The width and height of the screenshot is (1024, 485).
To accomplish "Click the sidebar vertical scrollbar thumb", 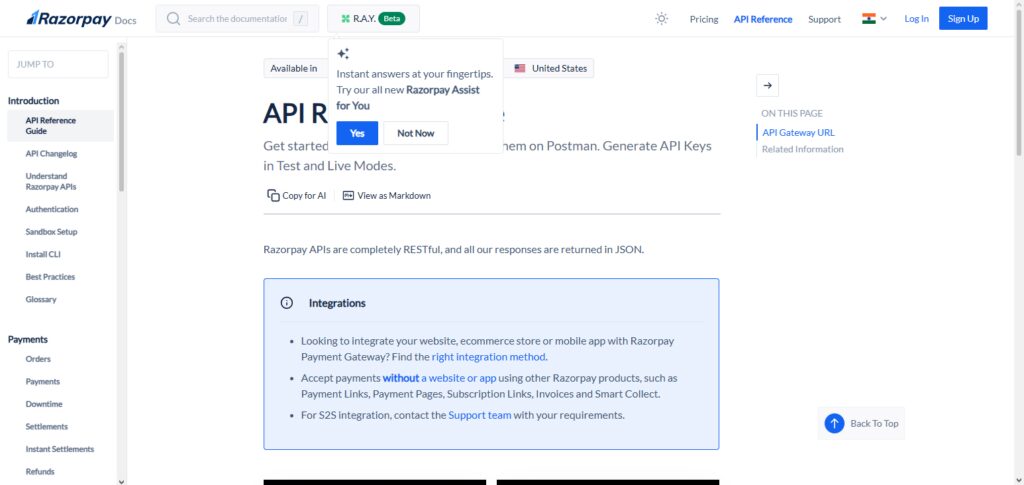I will point(121,121).
